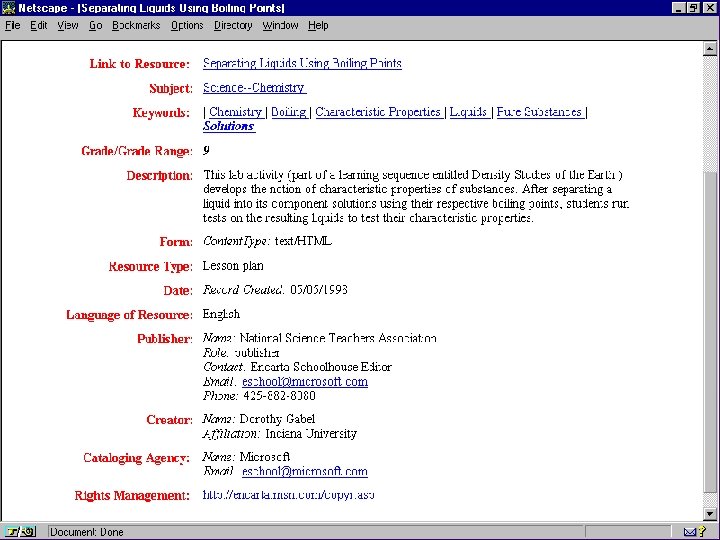Open the Options menu
The height and width of the screenshot is (540, 720).
coord(187,25)
